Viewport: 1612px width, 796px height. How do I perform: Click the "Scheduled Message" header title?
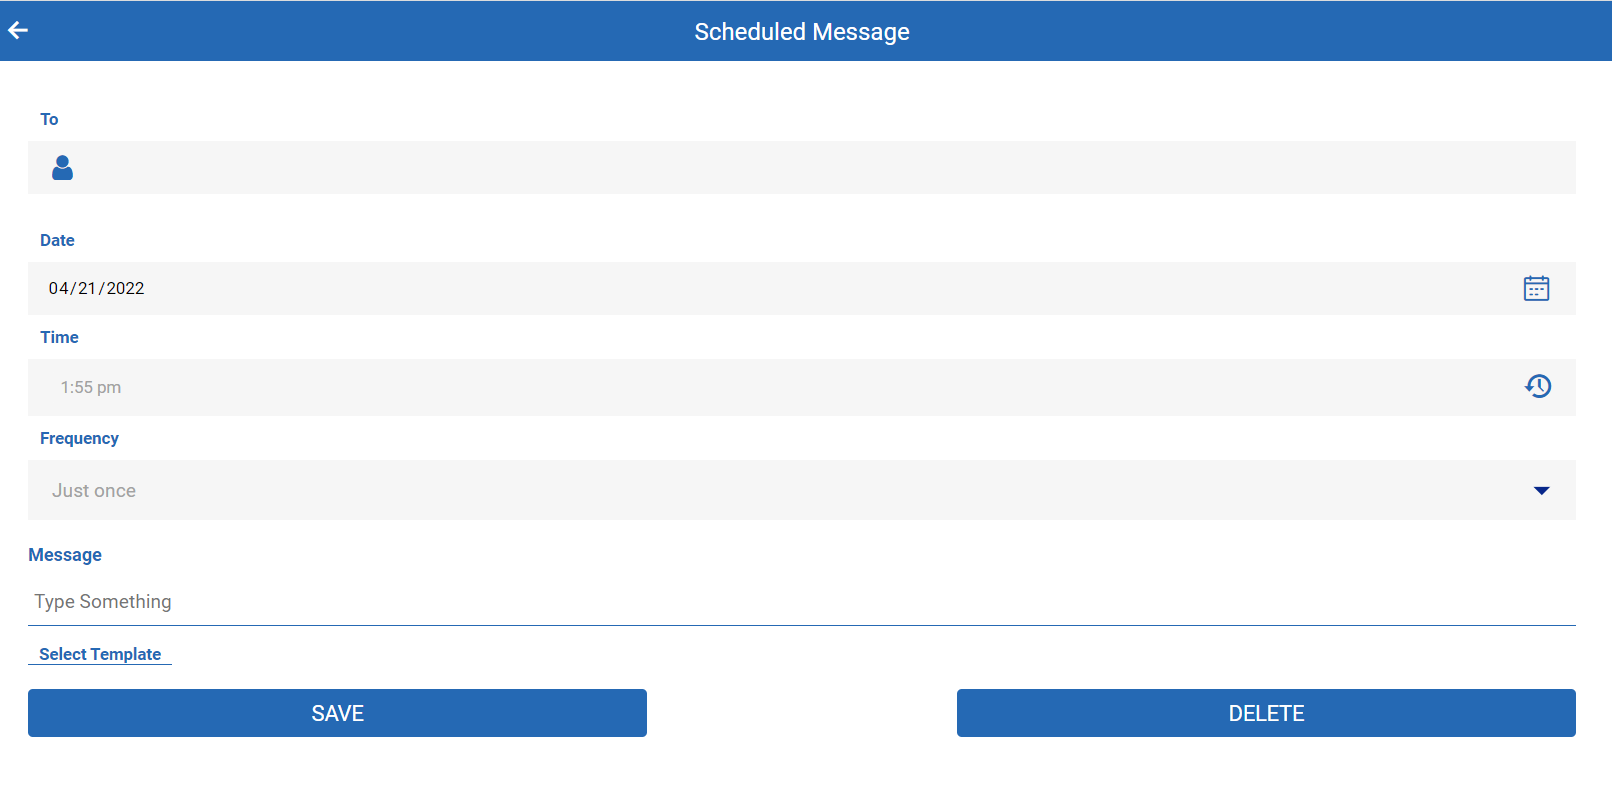[802, 32]
